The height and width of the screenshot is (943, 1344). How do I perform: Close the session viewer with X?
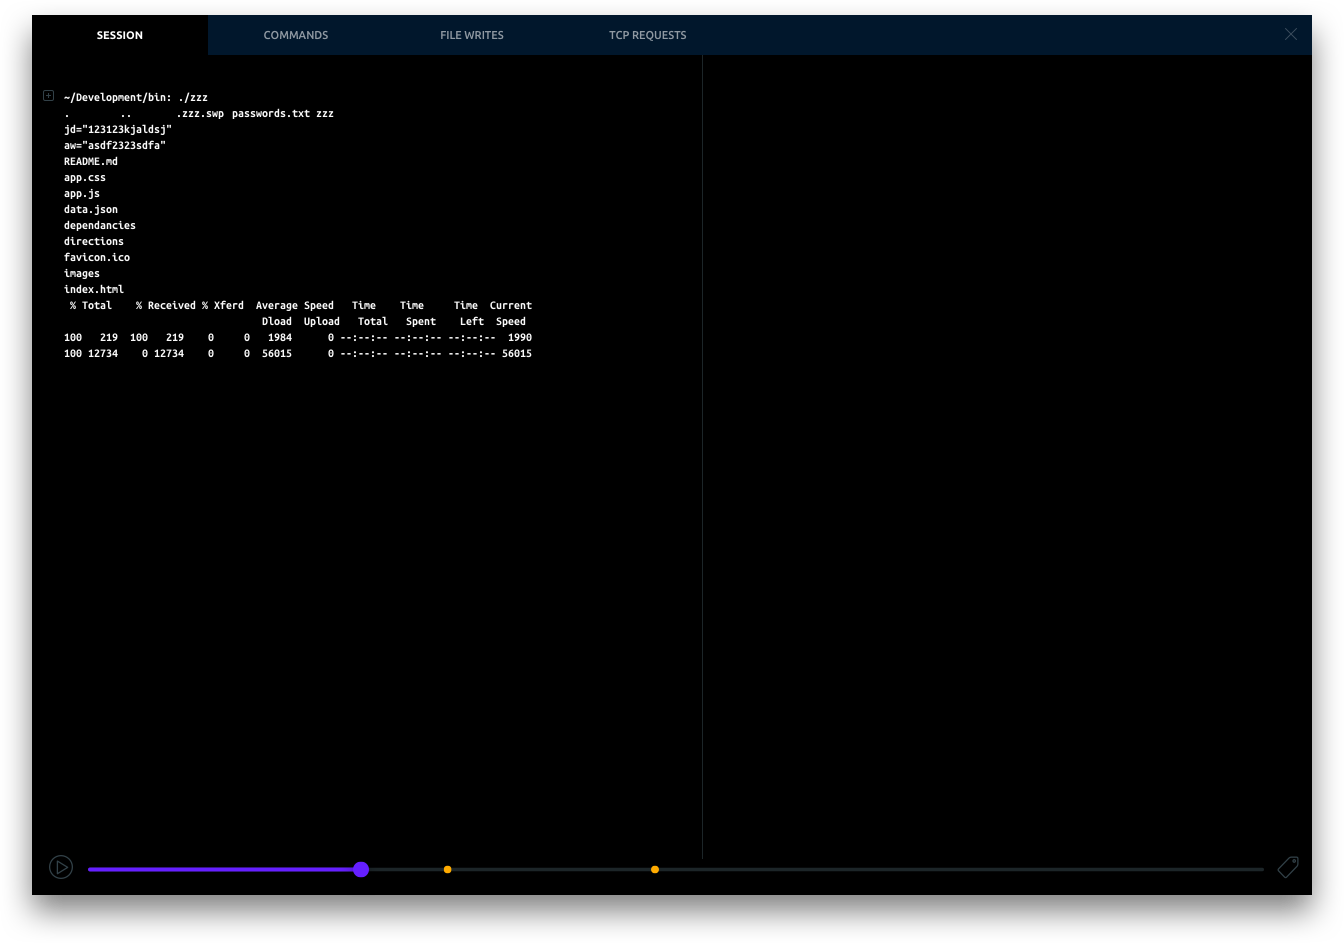[1290, 34]
